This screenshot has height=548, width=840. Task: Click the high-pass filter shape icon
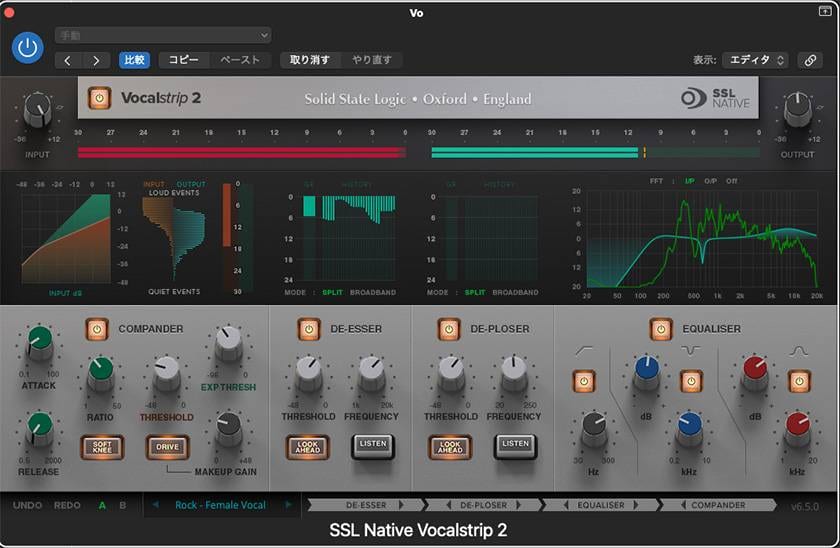tap(584, 350)
